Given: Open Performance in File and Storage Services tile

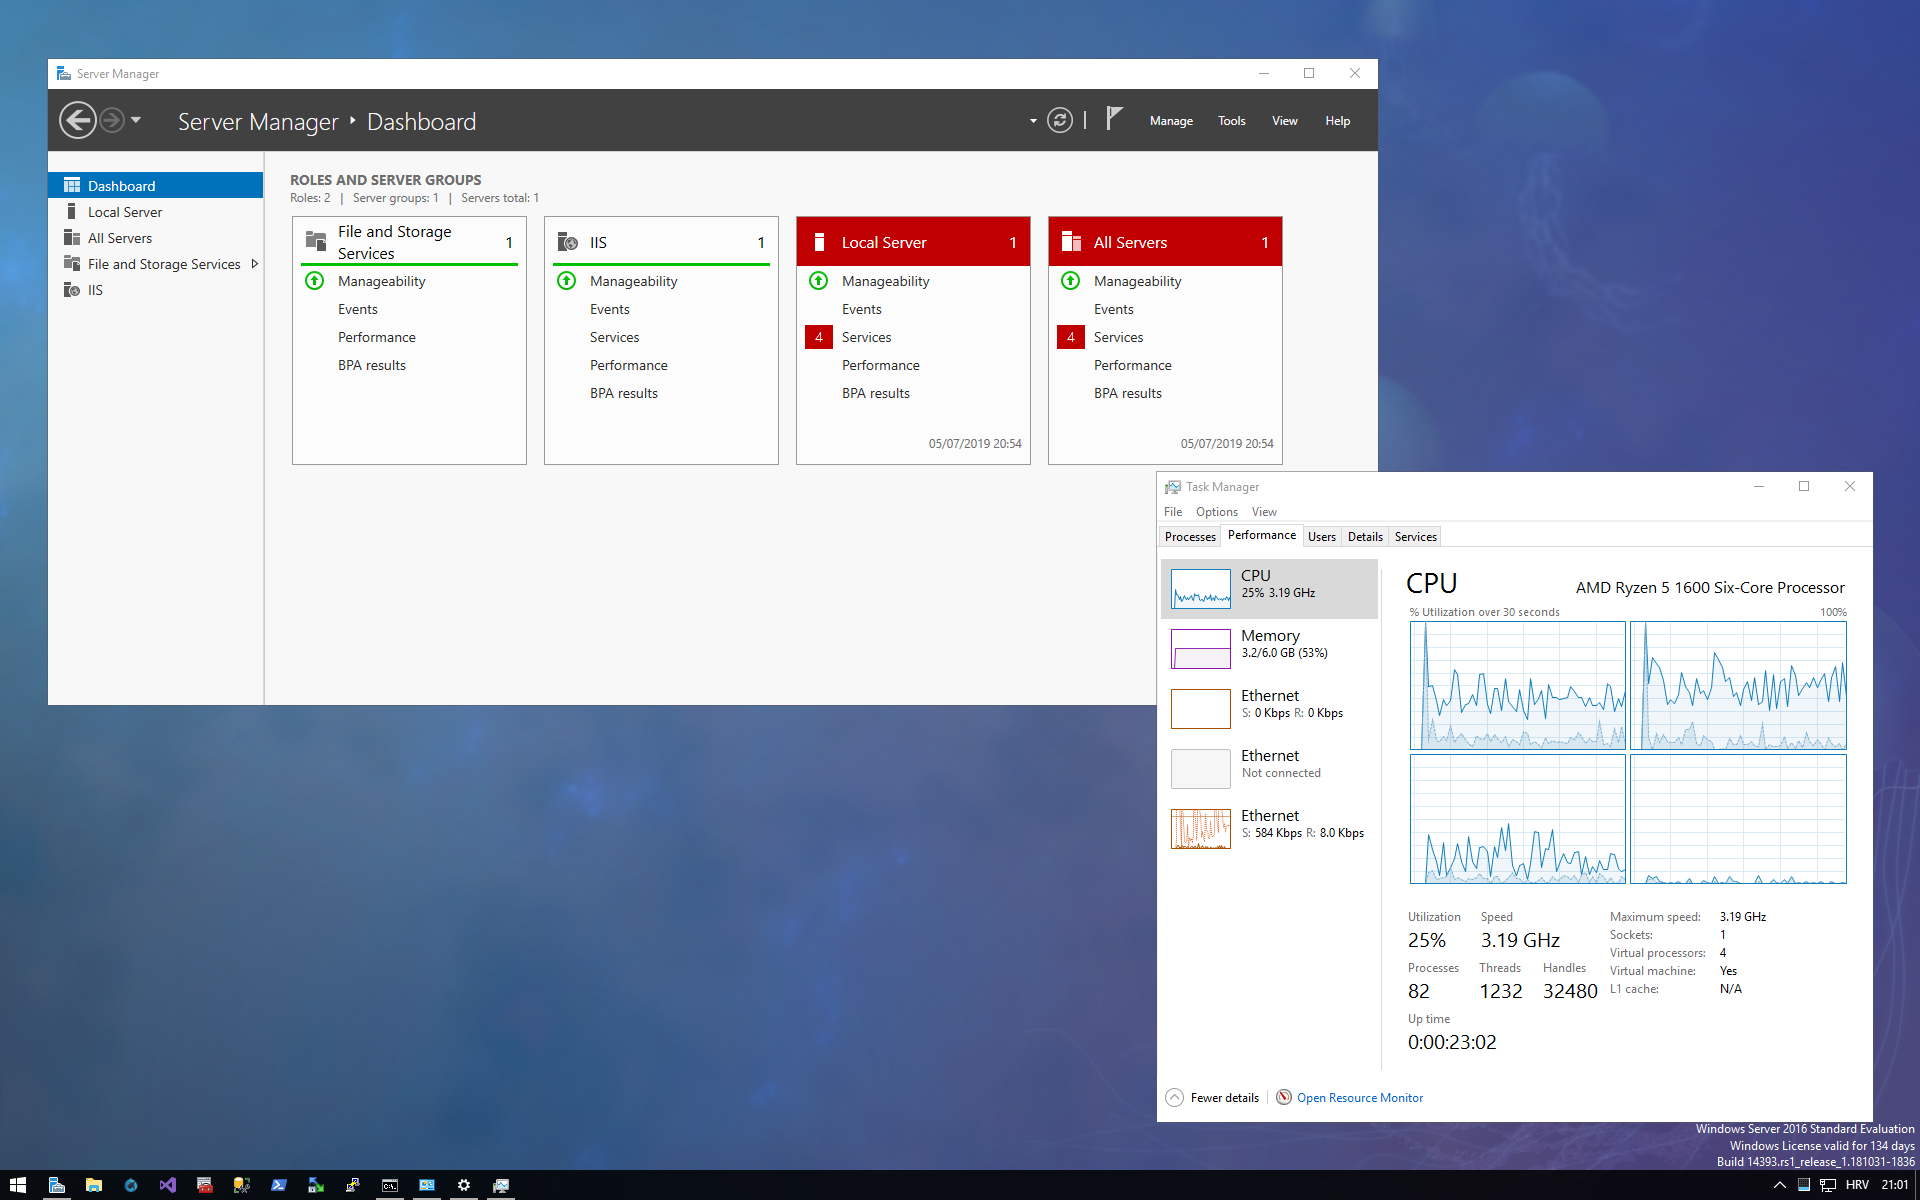Looking at the screenshot, I should 376,337.
